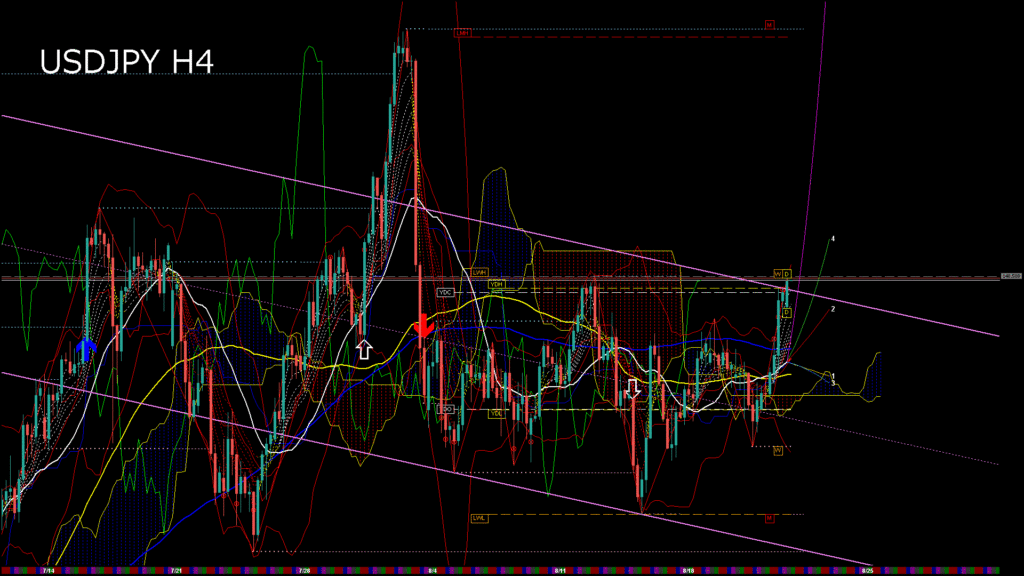Click the 8/18 date marker
This screenshot has height=576, width=1024.
click(688, 571)
